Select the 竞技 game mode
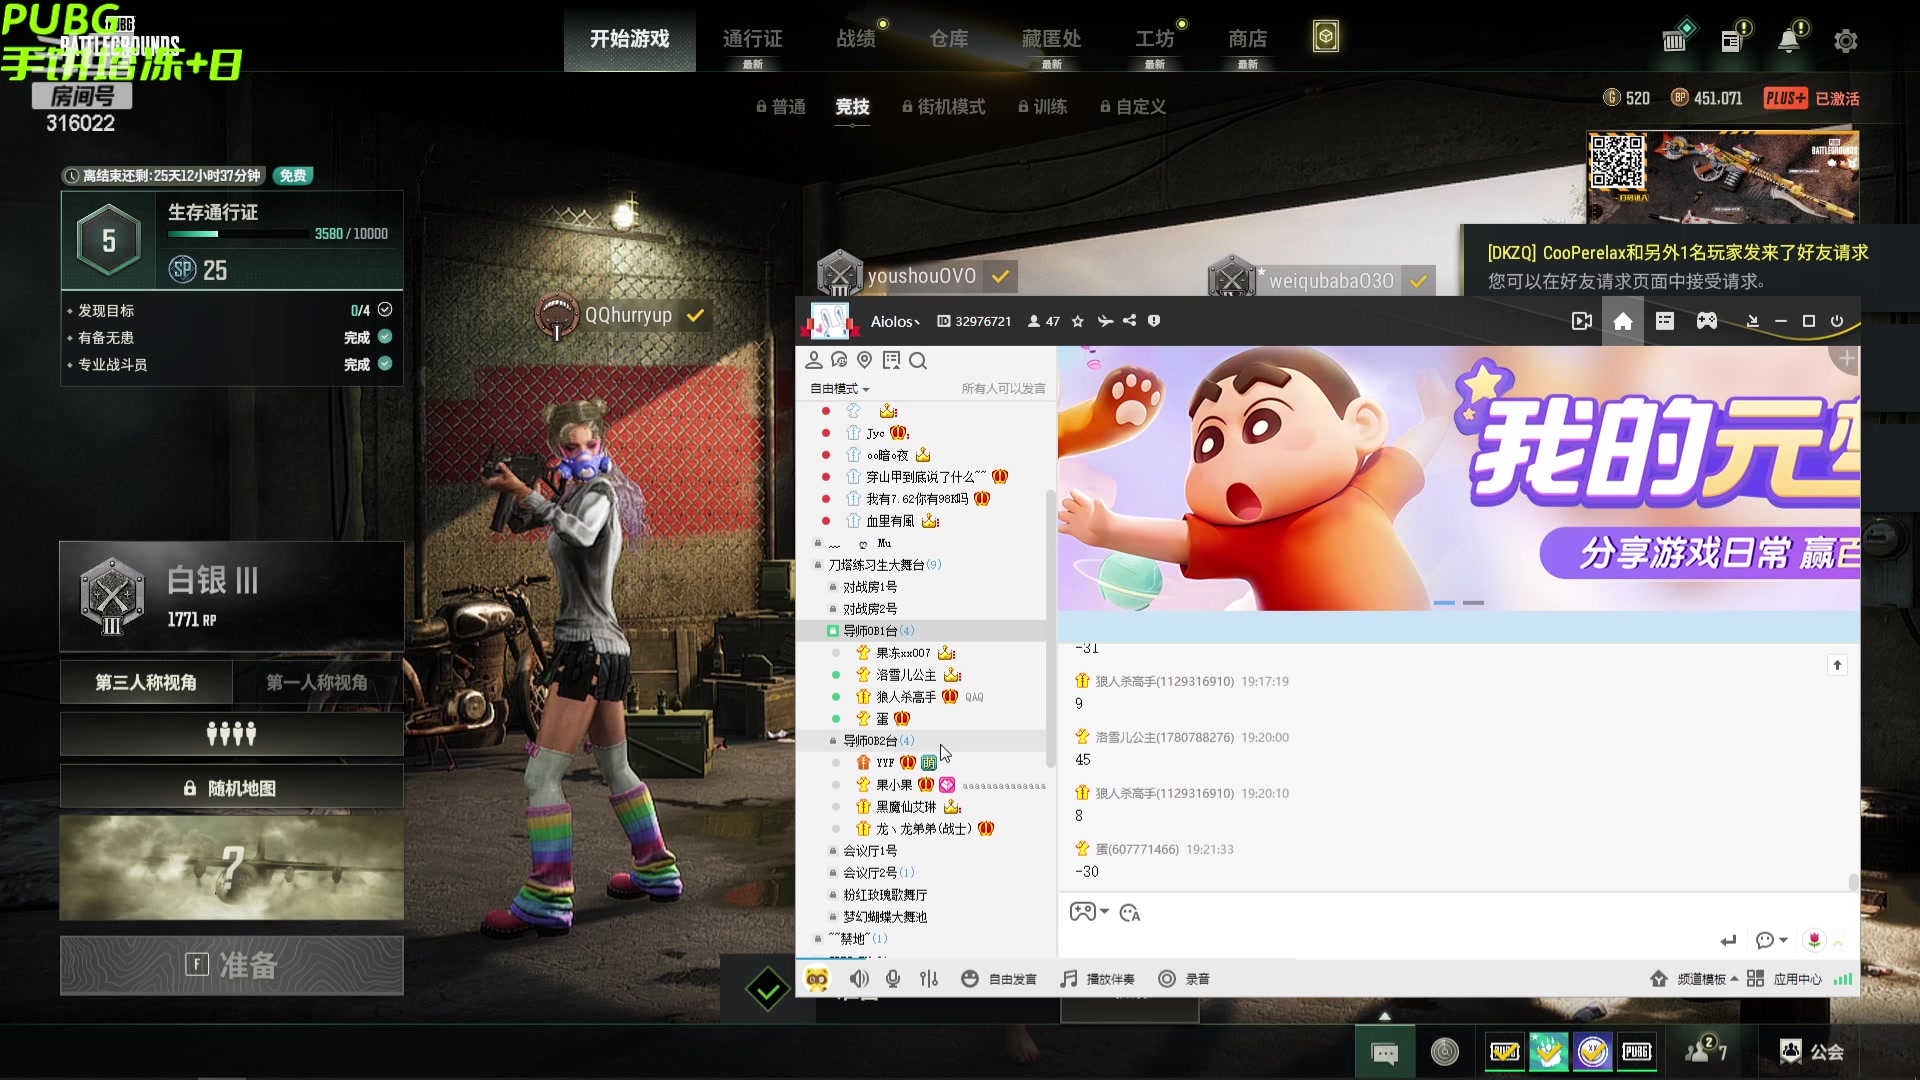Image resolution: width=1920 pixels, height=1080 pixels. click(x=852, y=107)
